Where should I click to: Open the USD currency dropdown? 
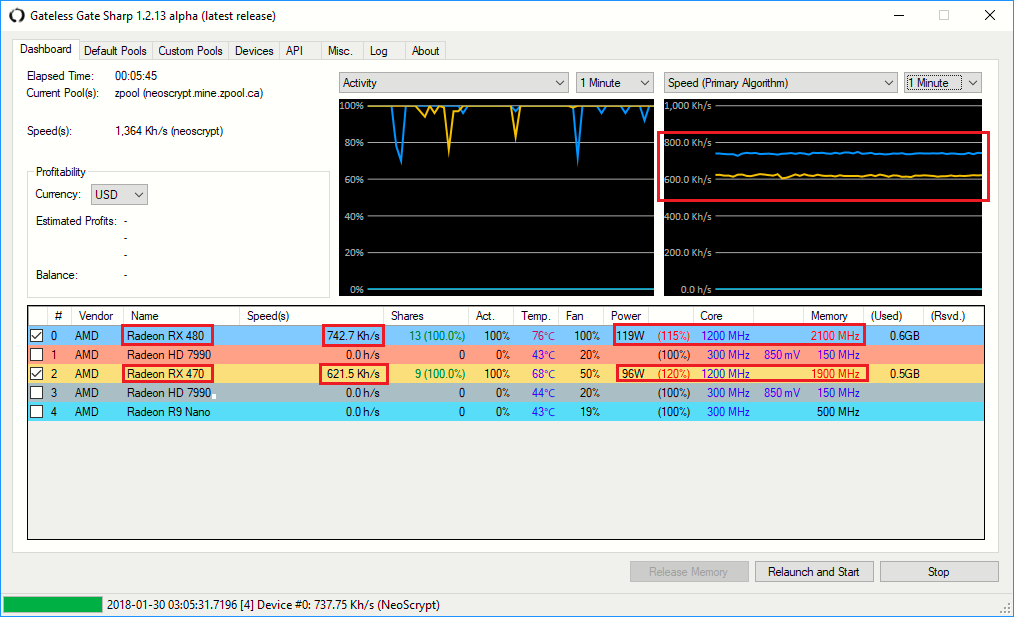119,195
